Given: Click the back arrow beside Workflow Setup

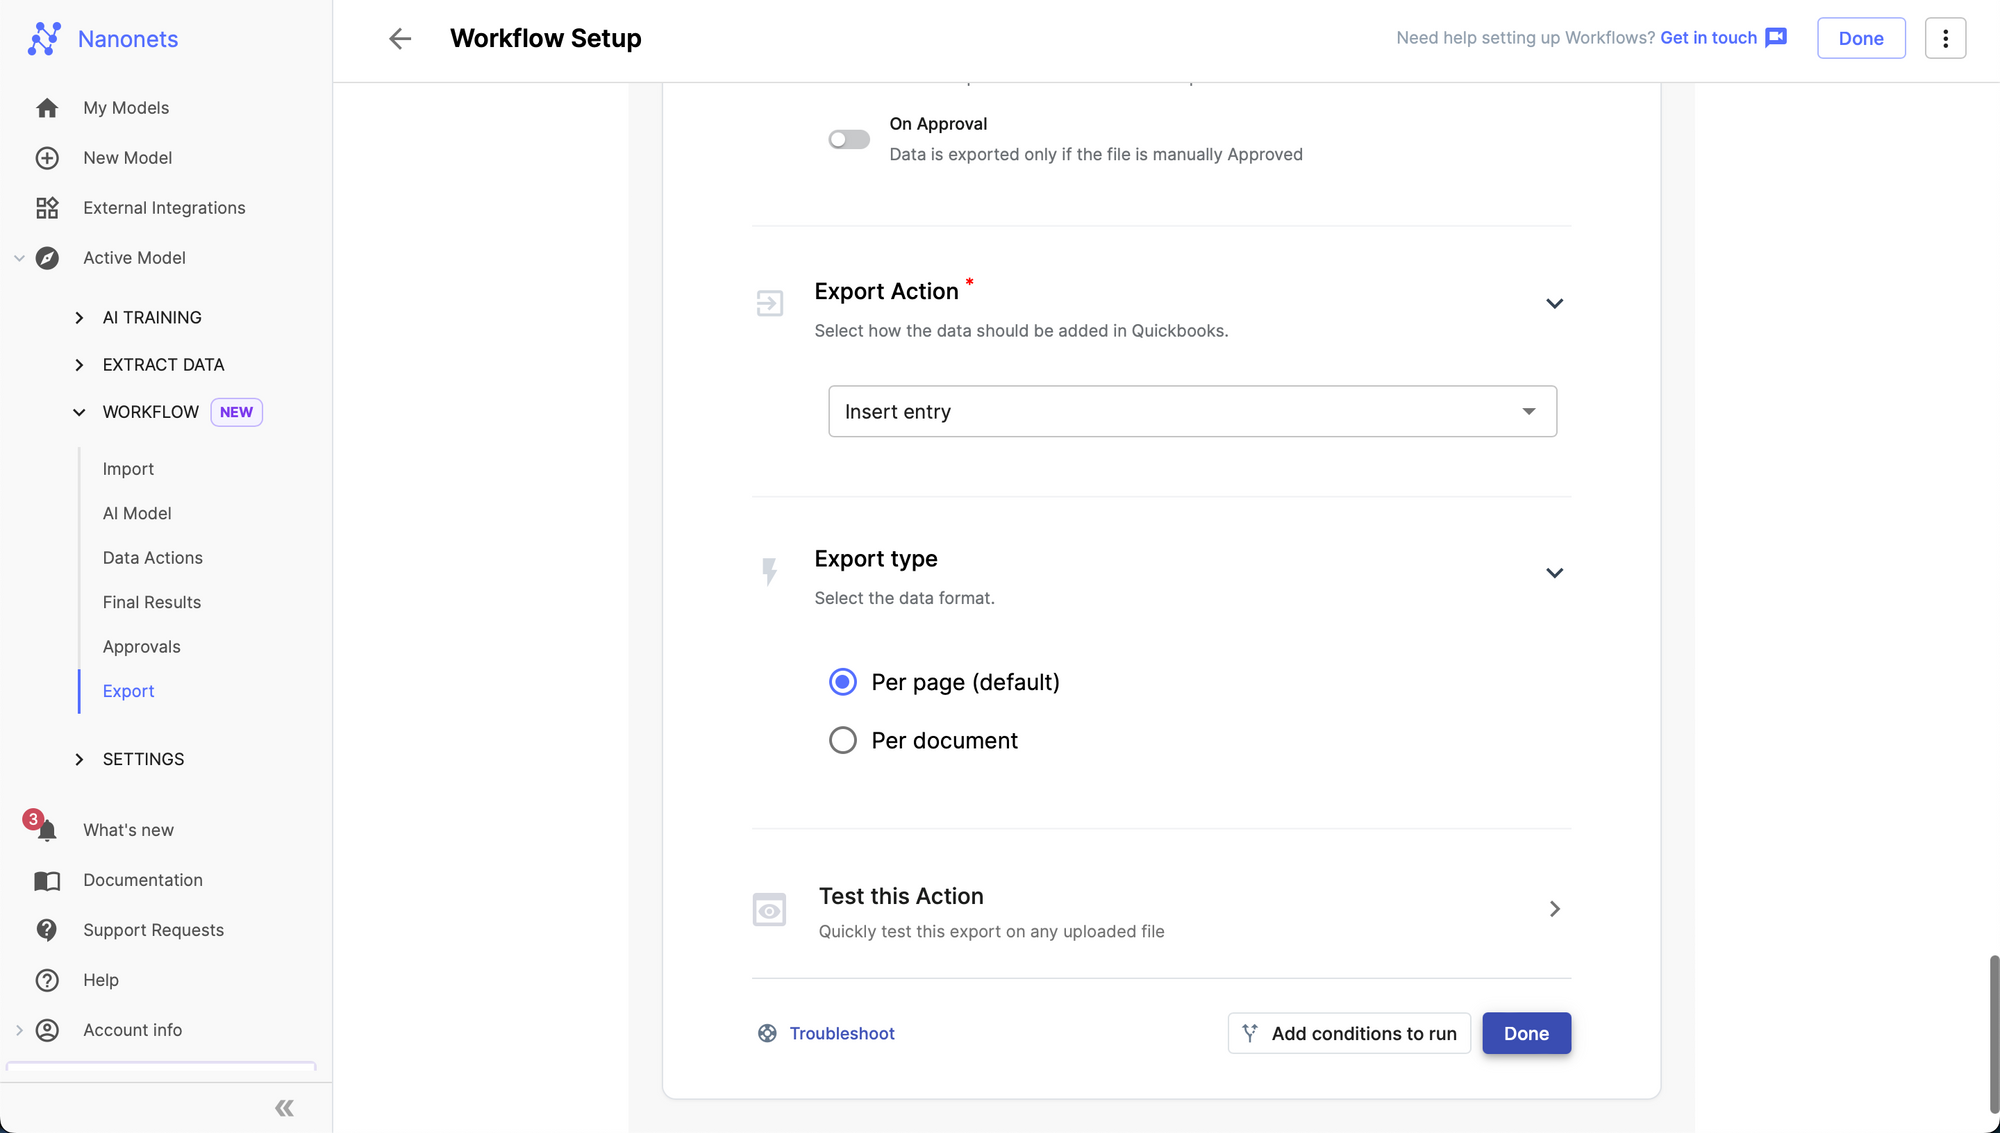Looking at the screenshot, I should [399, 38].
